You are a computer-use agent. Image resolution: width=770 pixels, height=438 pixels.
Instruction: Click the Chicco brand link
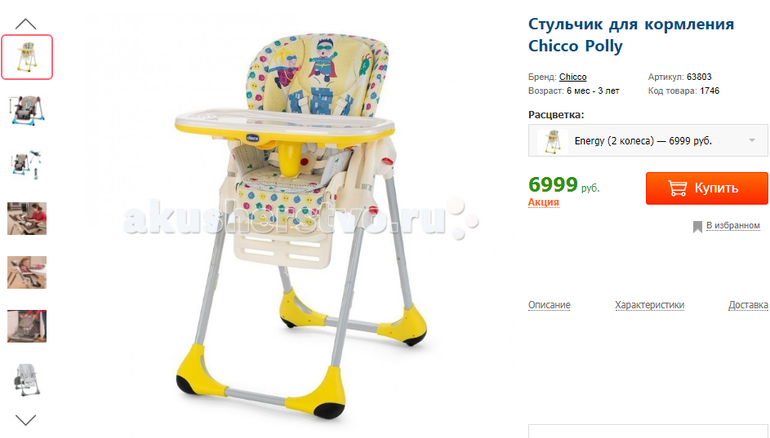pos(573,77)
